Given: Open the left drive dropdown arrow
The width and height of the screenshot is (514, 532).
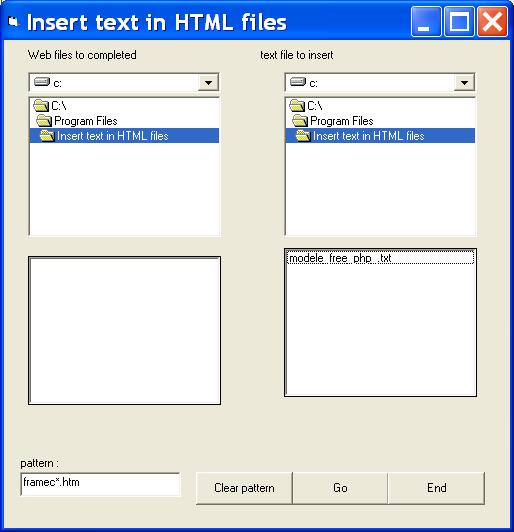Looking at the screenshot, I should (x=208, y=82).
